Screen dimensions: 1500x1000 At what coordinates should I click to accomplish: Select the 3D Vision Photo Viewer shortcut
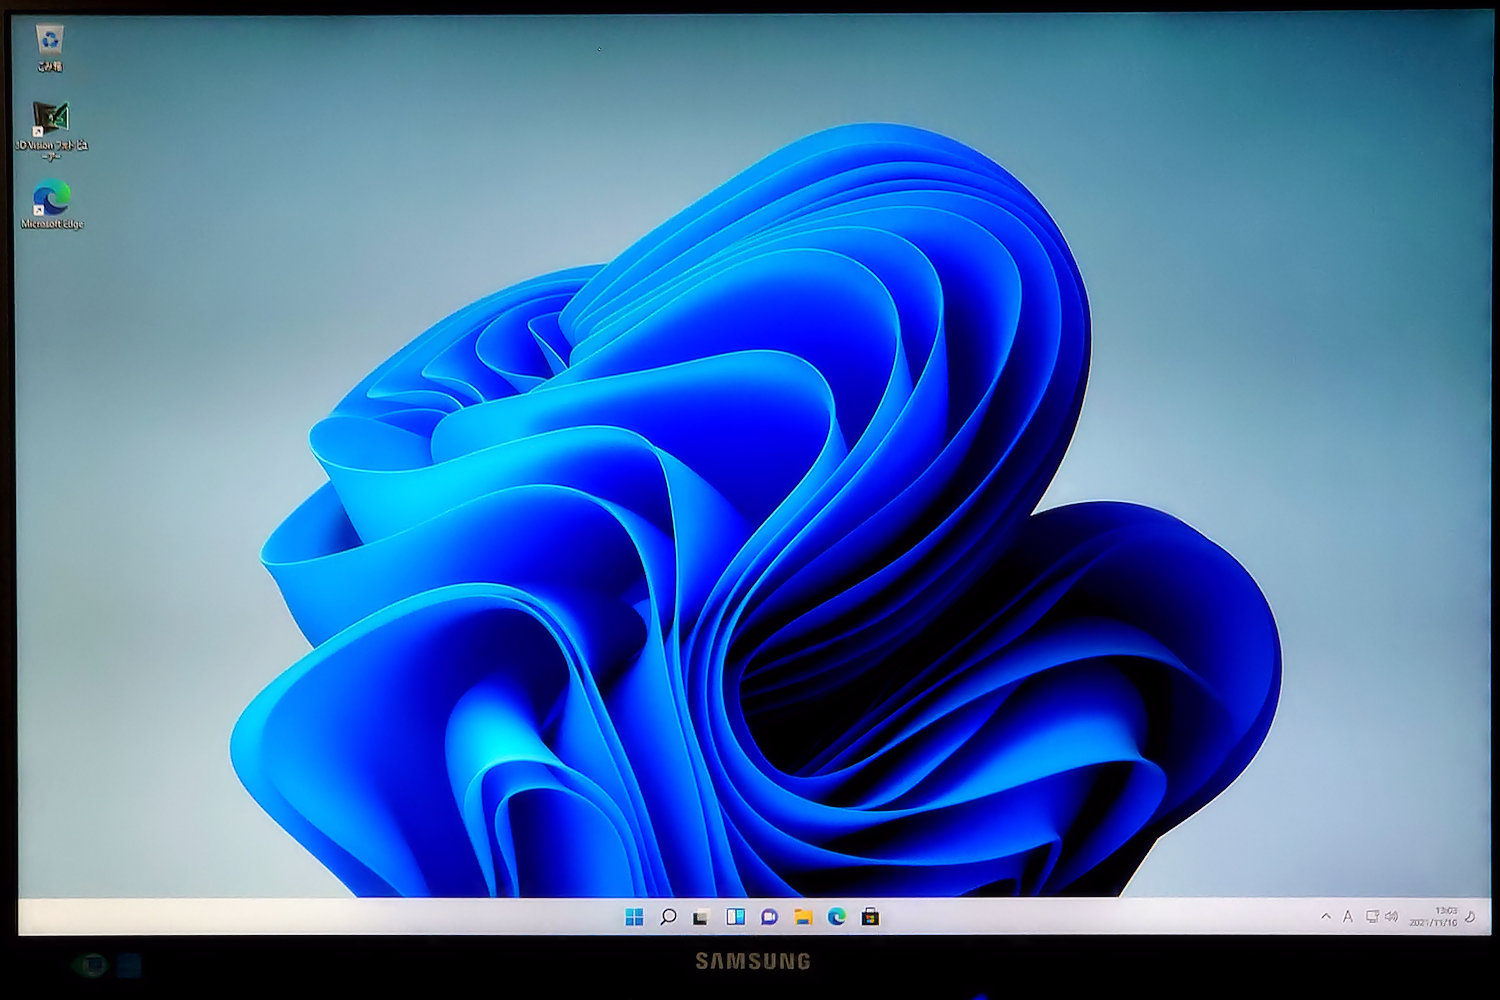[x=51, y=130]
